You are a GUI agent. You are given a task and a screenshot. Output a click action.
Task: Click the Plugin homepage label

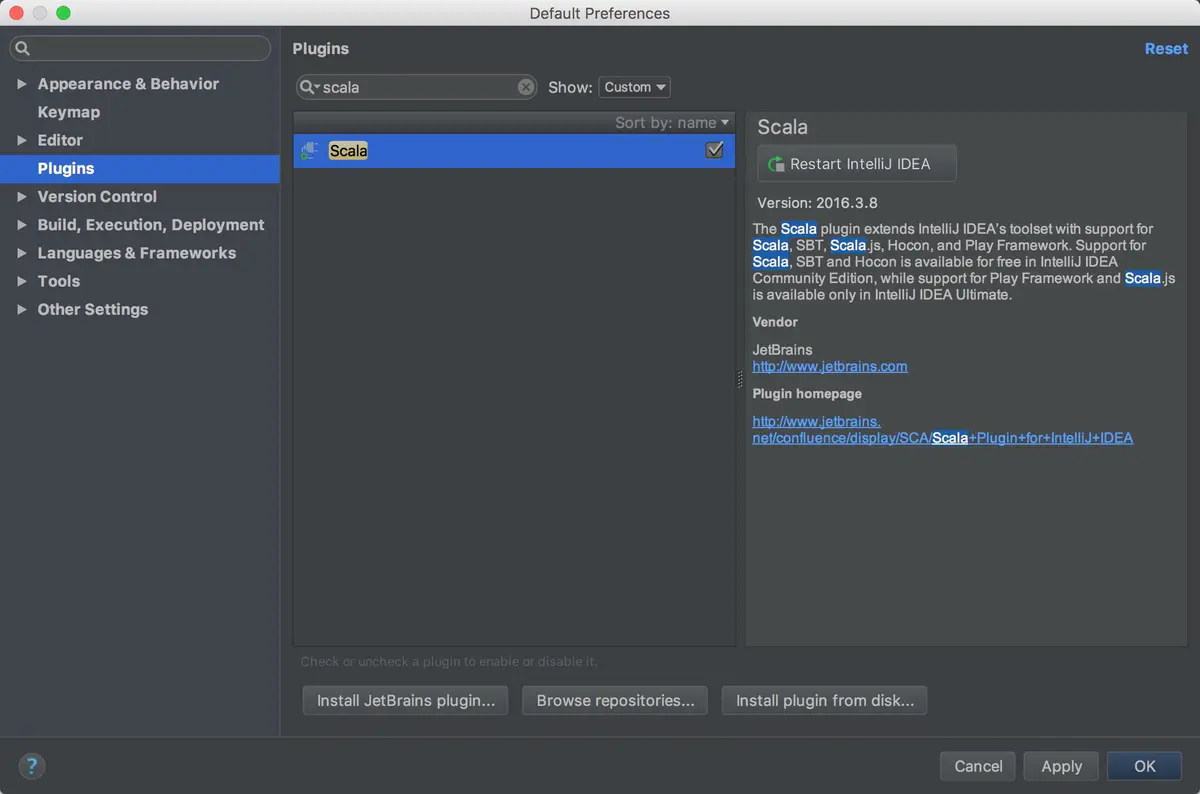tap(807, 394)
